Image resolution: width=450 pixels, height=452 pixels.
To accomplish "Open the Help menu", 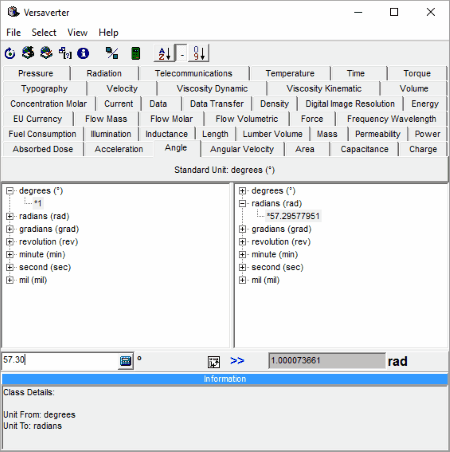I will (x=108, y=33).
